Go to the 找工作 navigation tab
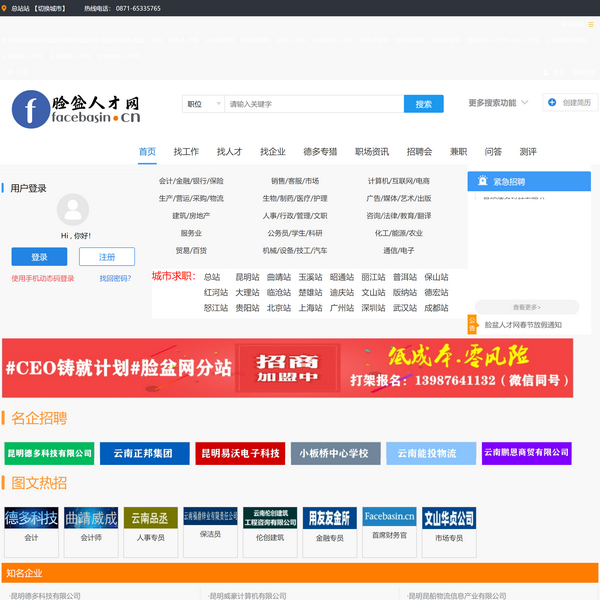This screenshot has height=600, width=600. click(x=186, y=152)
